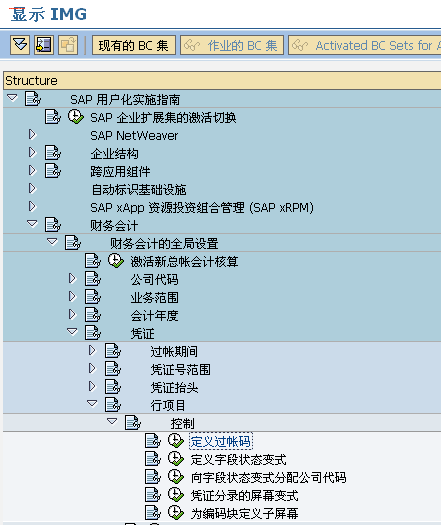Image resolution: width=441 pixels, height=525 pixels.
Task: Expand the 业务范围 node
Action: [72, 297]
